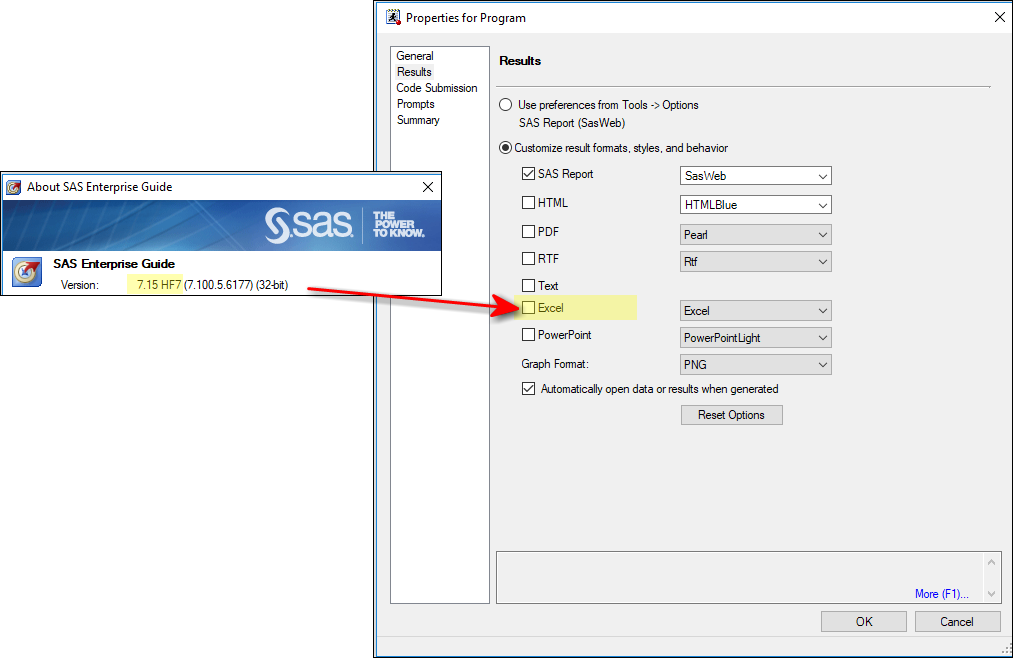Click the SAS Enterprise Guide application icon
Image resolution: width=1013 pixels, height=658 pixels.
click(x=26, y=271)
